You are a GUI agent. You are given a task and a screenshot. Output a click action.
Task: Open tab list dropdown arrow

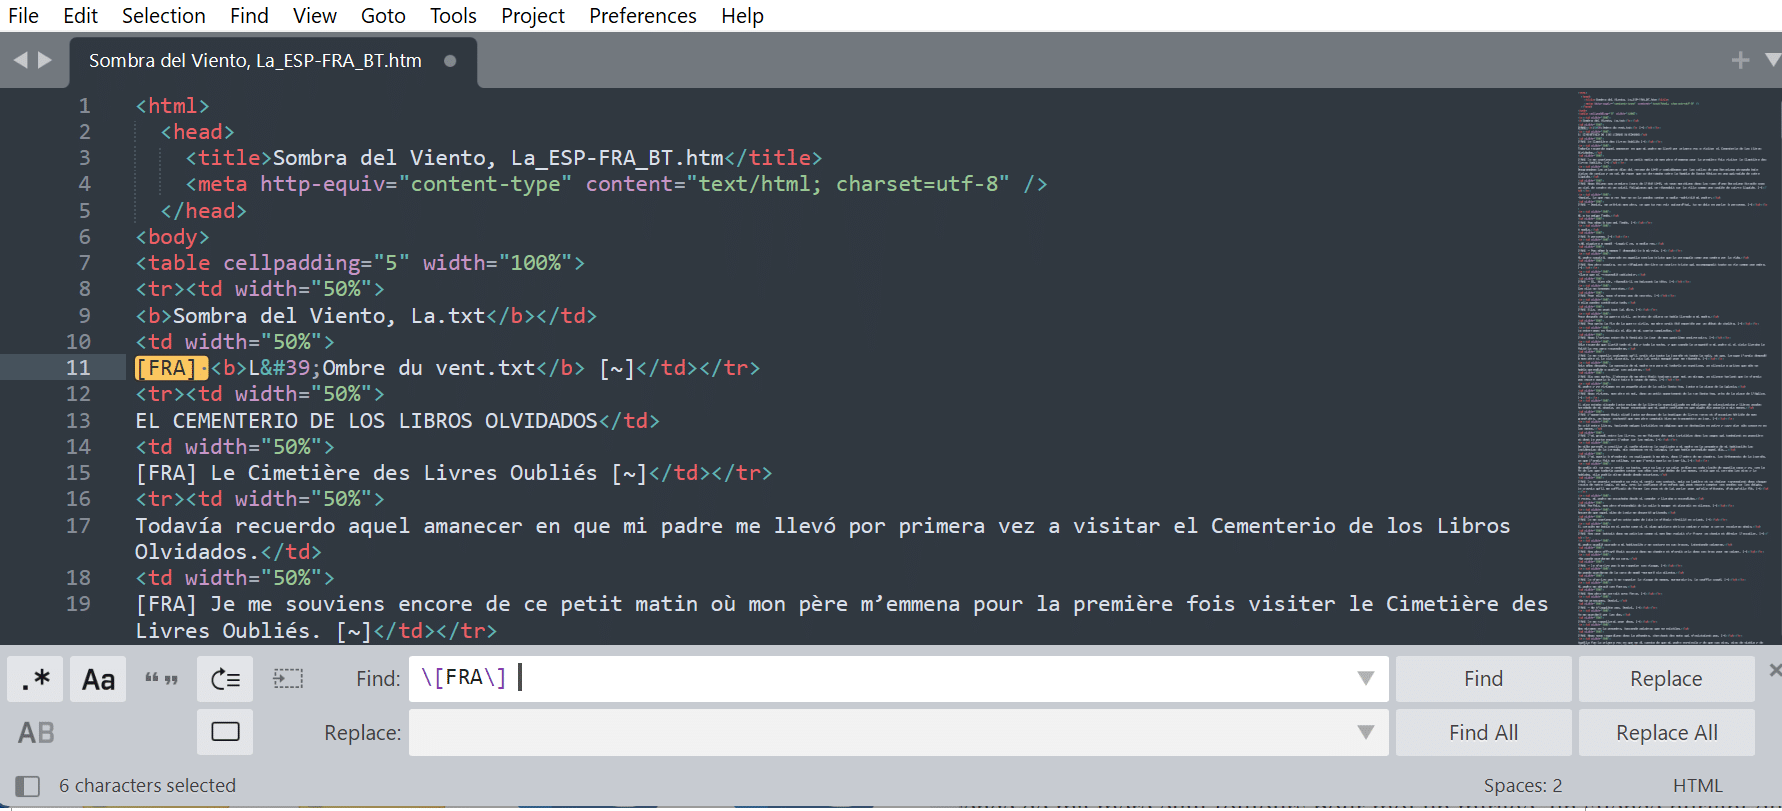click(x=1772, y=60)
